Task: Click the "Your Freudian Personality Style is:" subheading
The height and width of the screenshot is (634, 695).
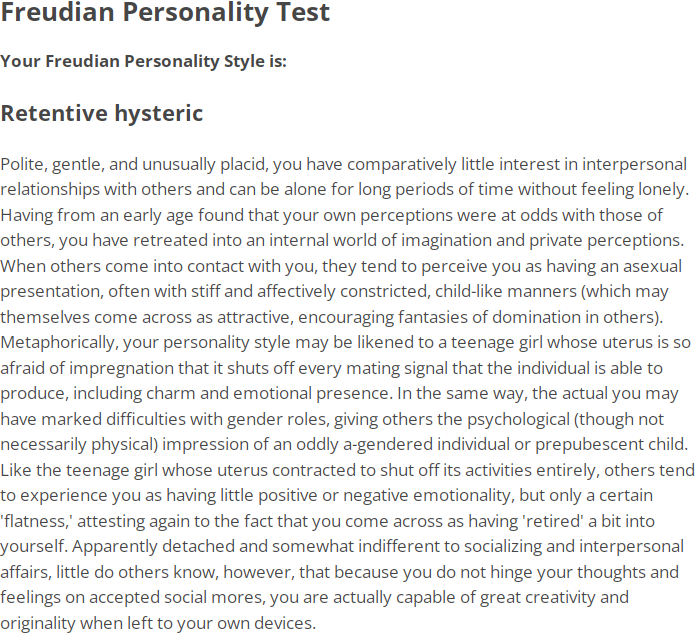Action: point(144,61)
